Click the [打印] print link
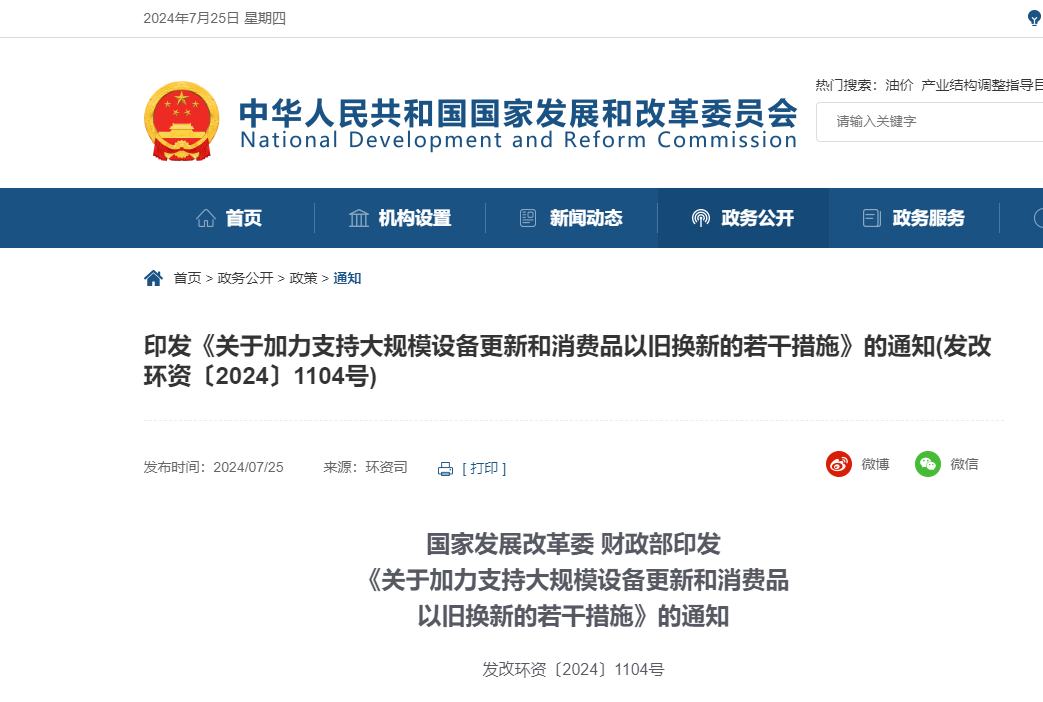The height and width of the screenshot is (702, 1043). point(484,468)
